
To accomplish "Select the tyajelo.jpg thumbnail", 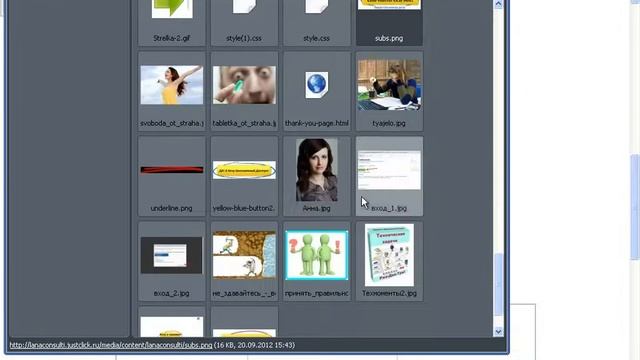I will (x=389, y=85).
